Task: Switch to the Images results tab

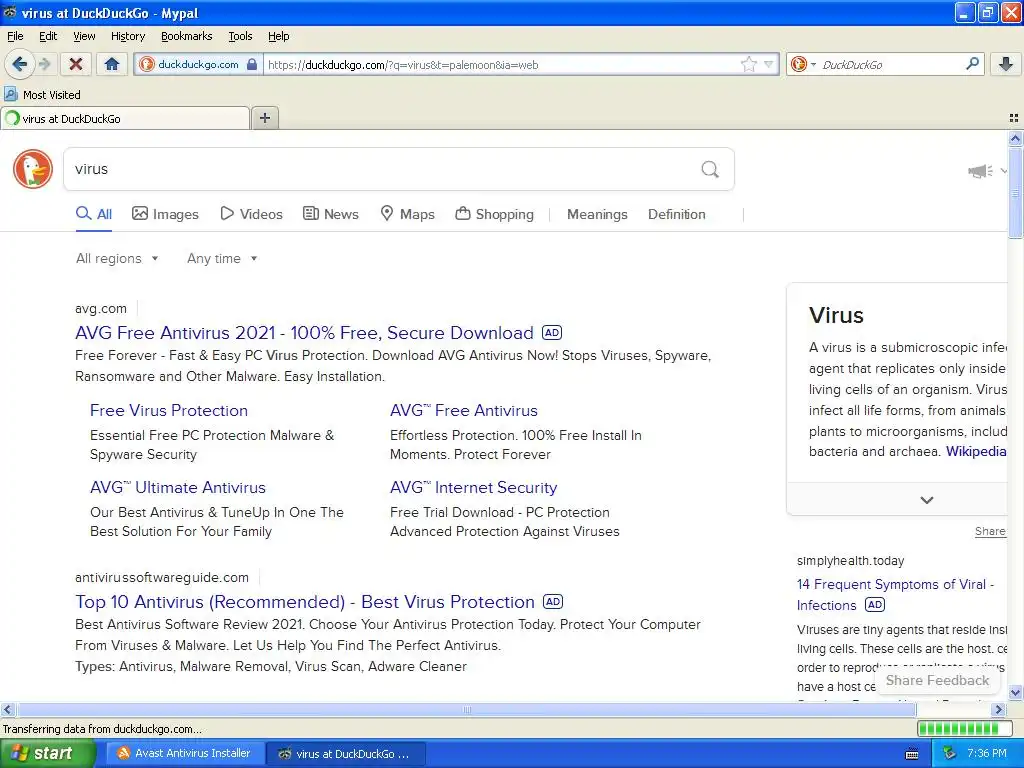Action: click(165, 214)
